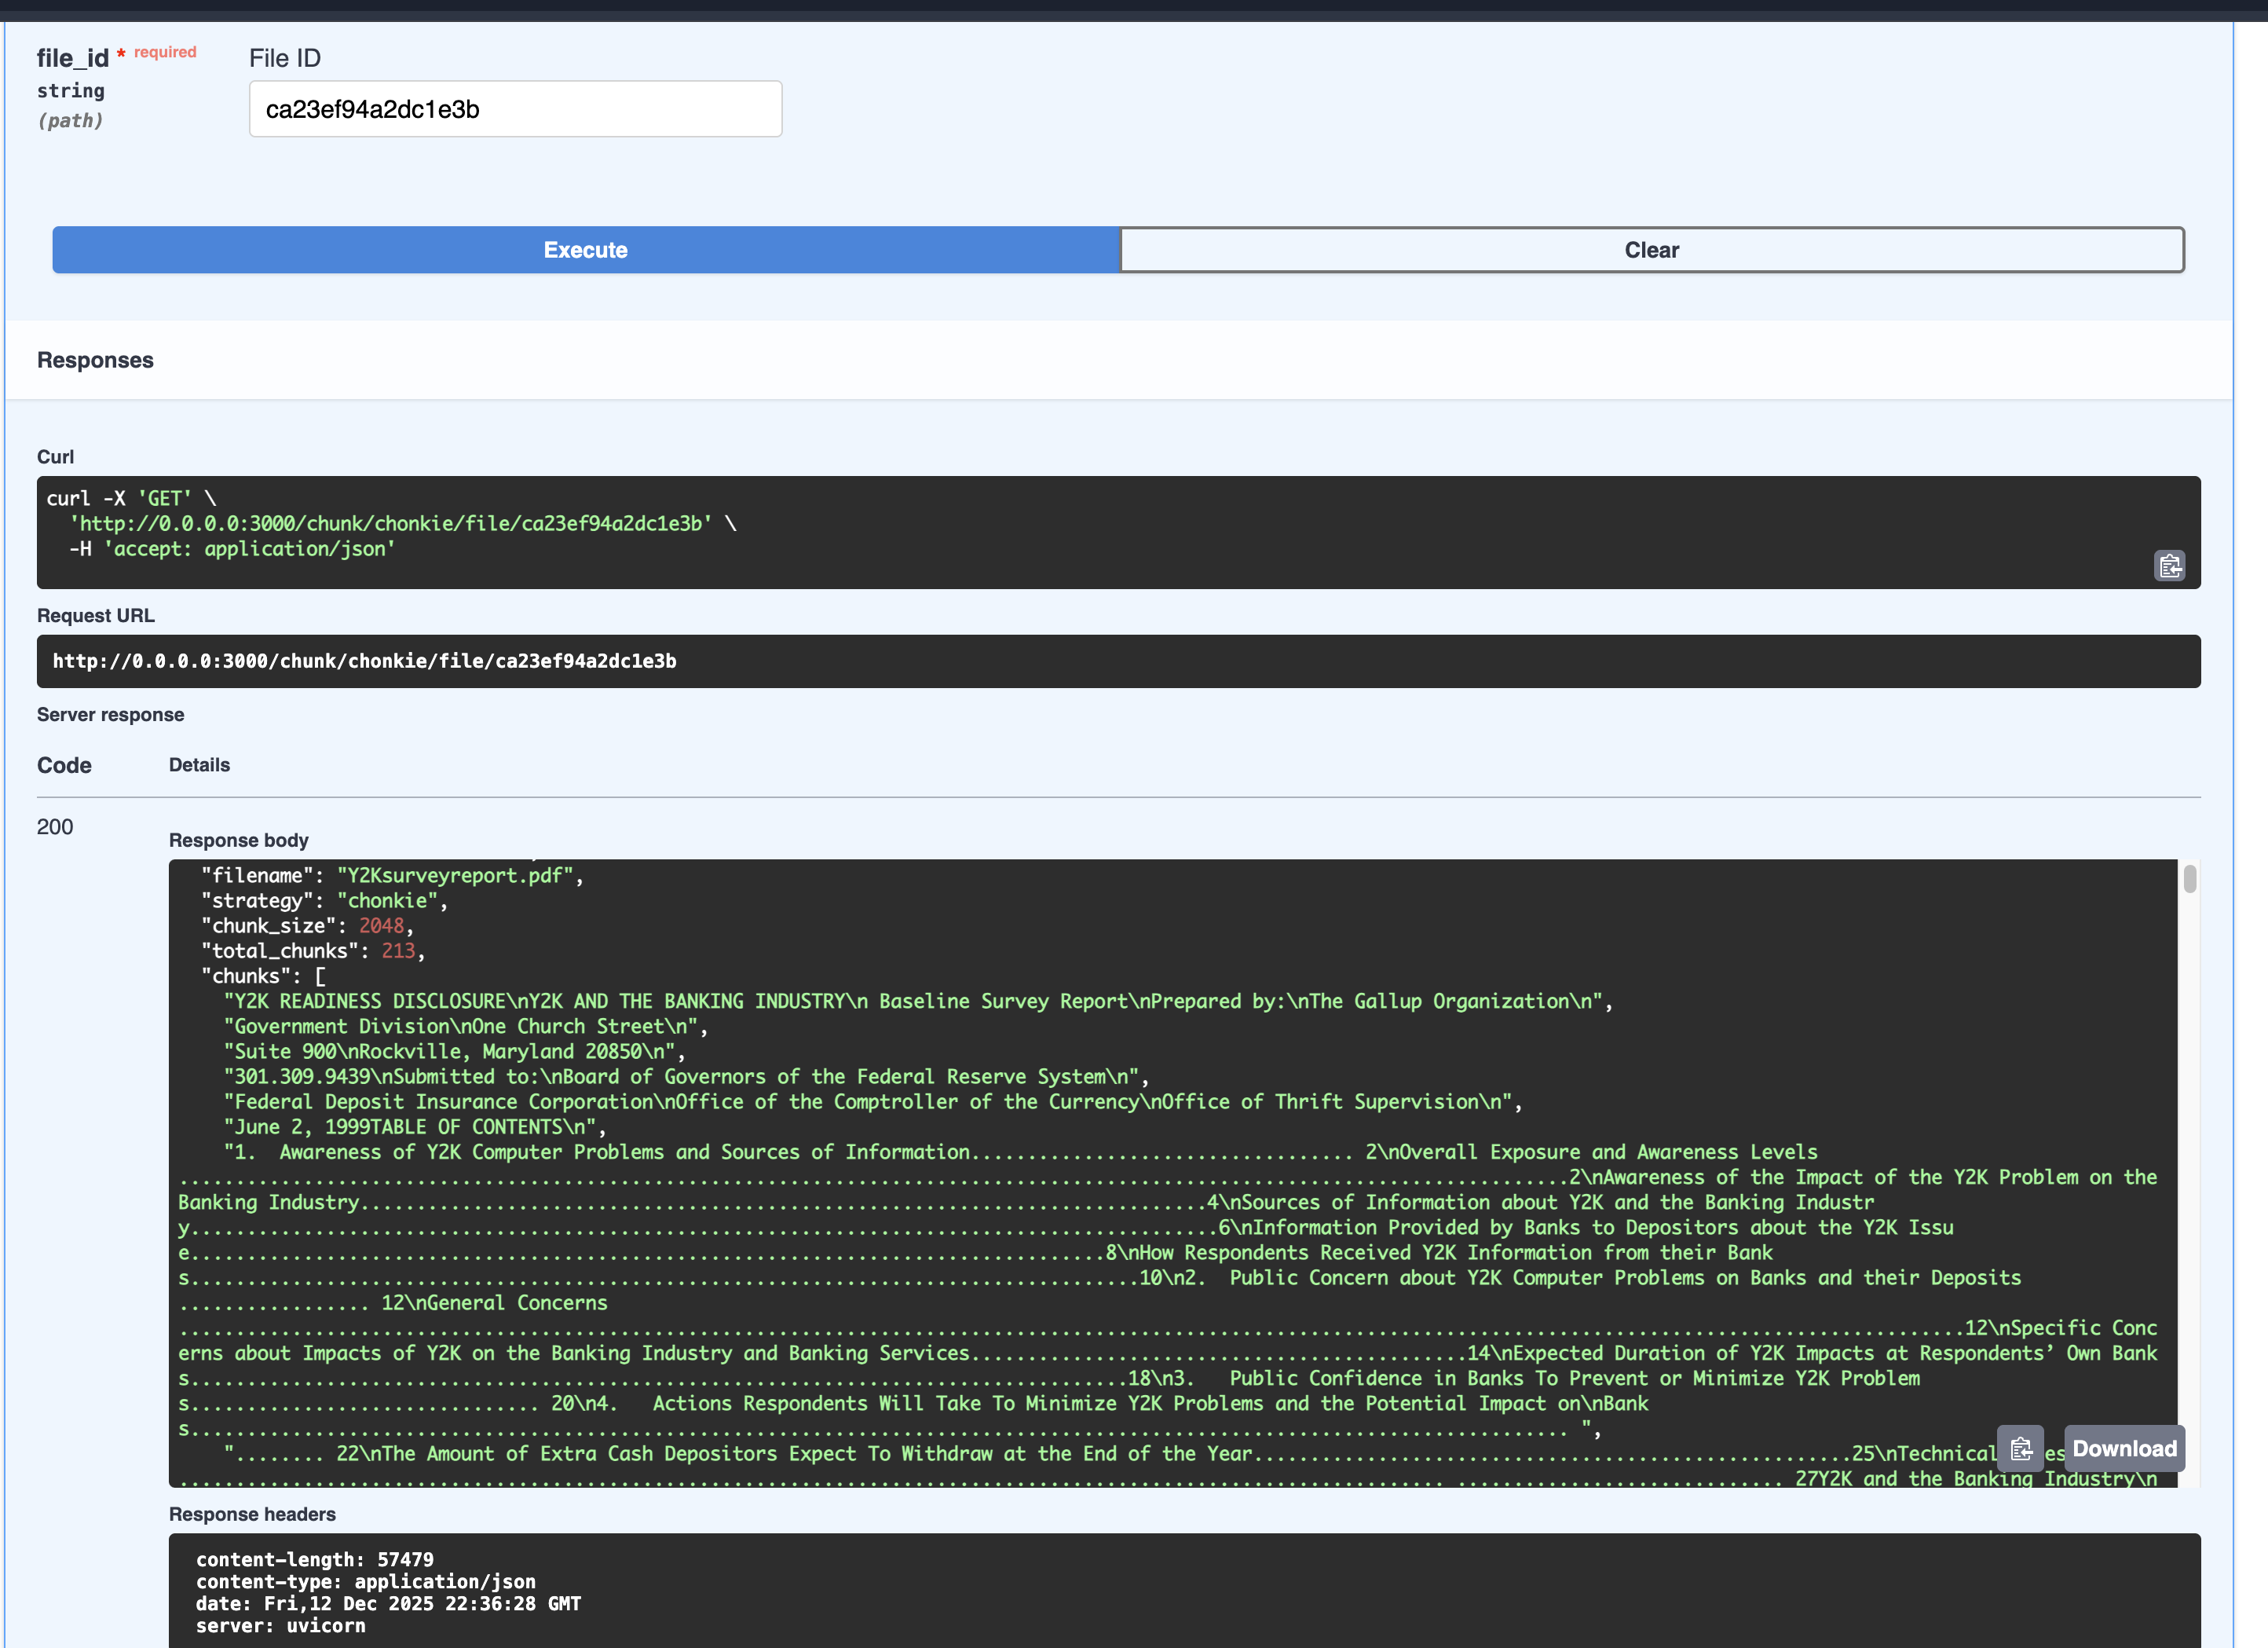Click the "chonkie" strategy value
Viewport: 2268px width, 1648px height.
[x=387, y=901]
